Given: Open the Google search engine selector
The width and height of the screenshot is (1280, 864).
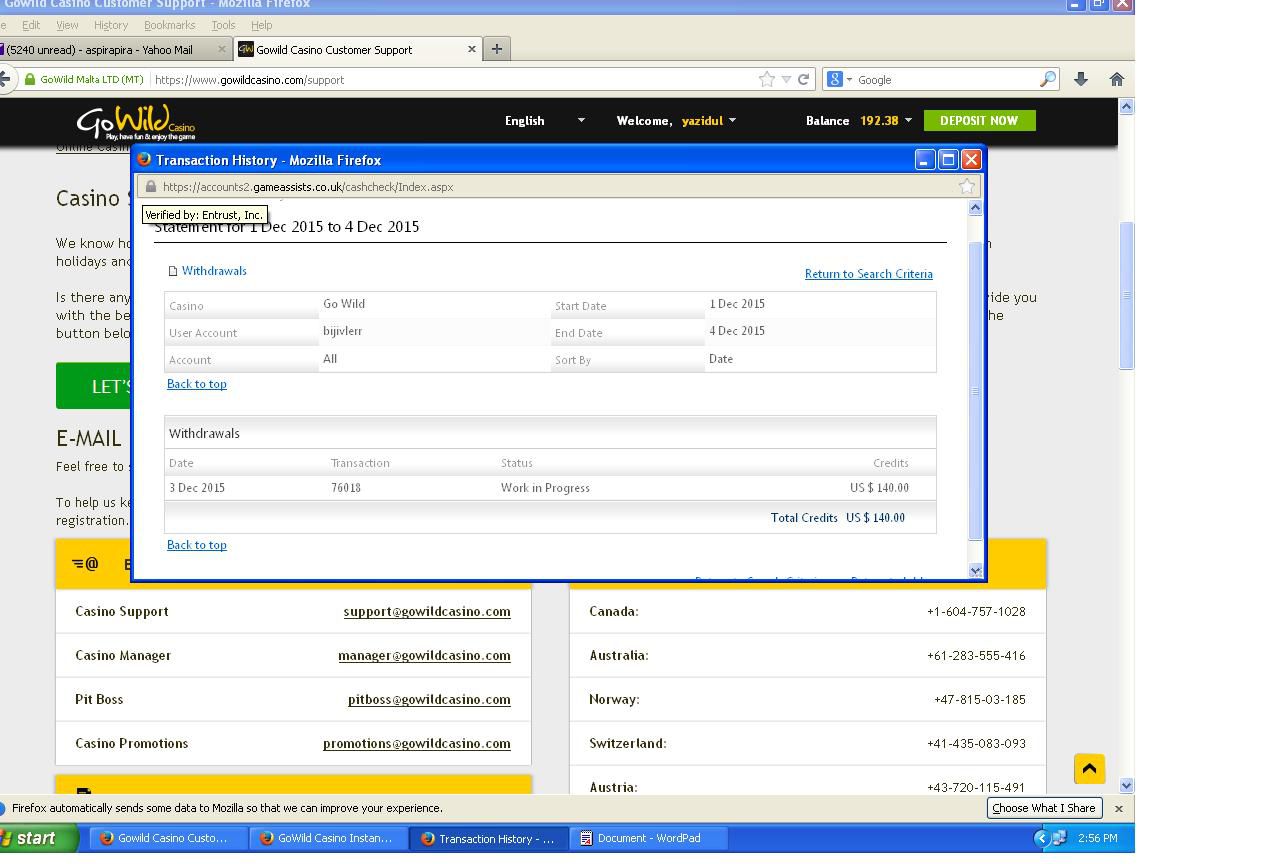Looking at the screenshot, I should pos(840,80).
